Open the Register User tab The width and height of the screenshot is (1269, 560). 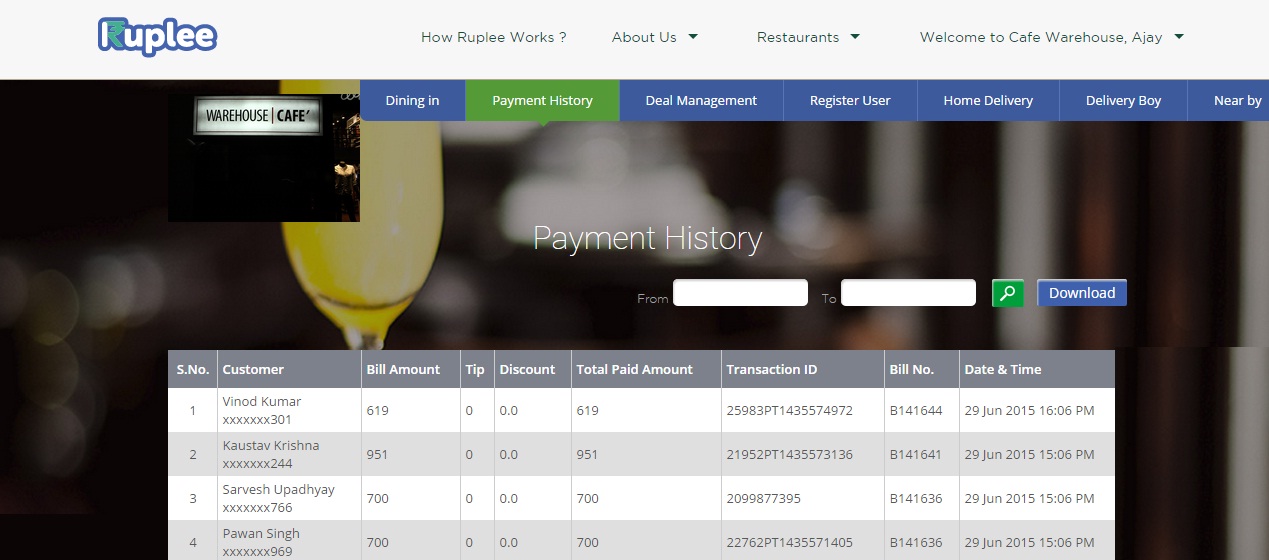850,100
